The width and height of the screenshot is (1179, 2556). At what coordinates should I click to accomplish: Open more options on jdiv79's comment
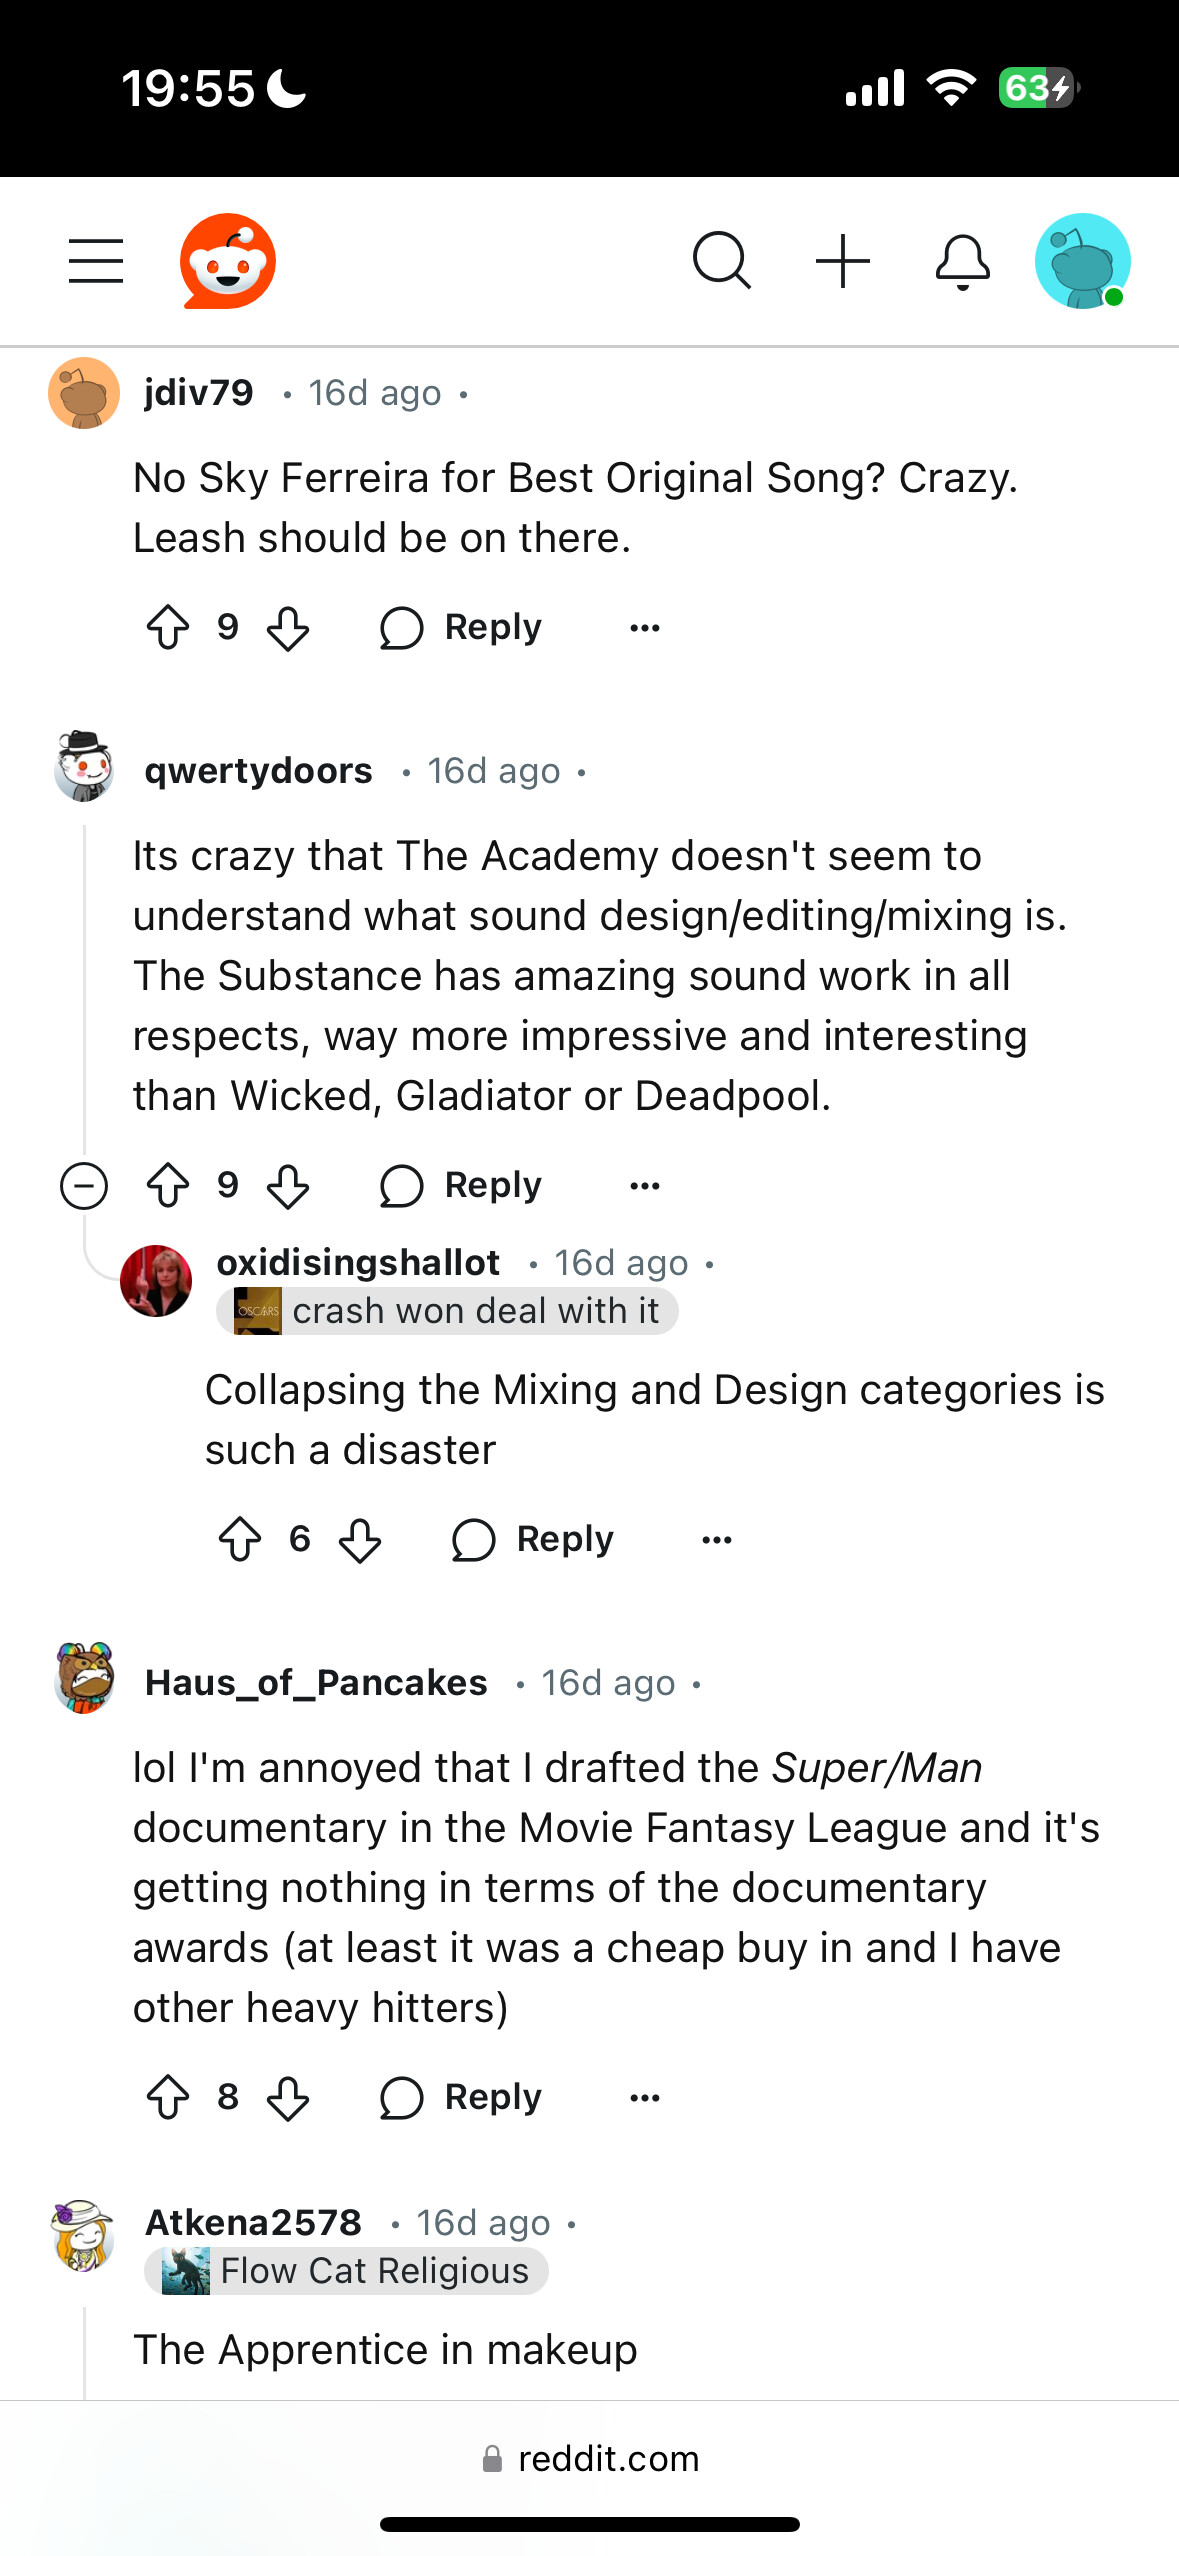(x=645, y=628)
